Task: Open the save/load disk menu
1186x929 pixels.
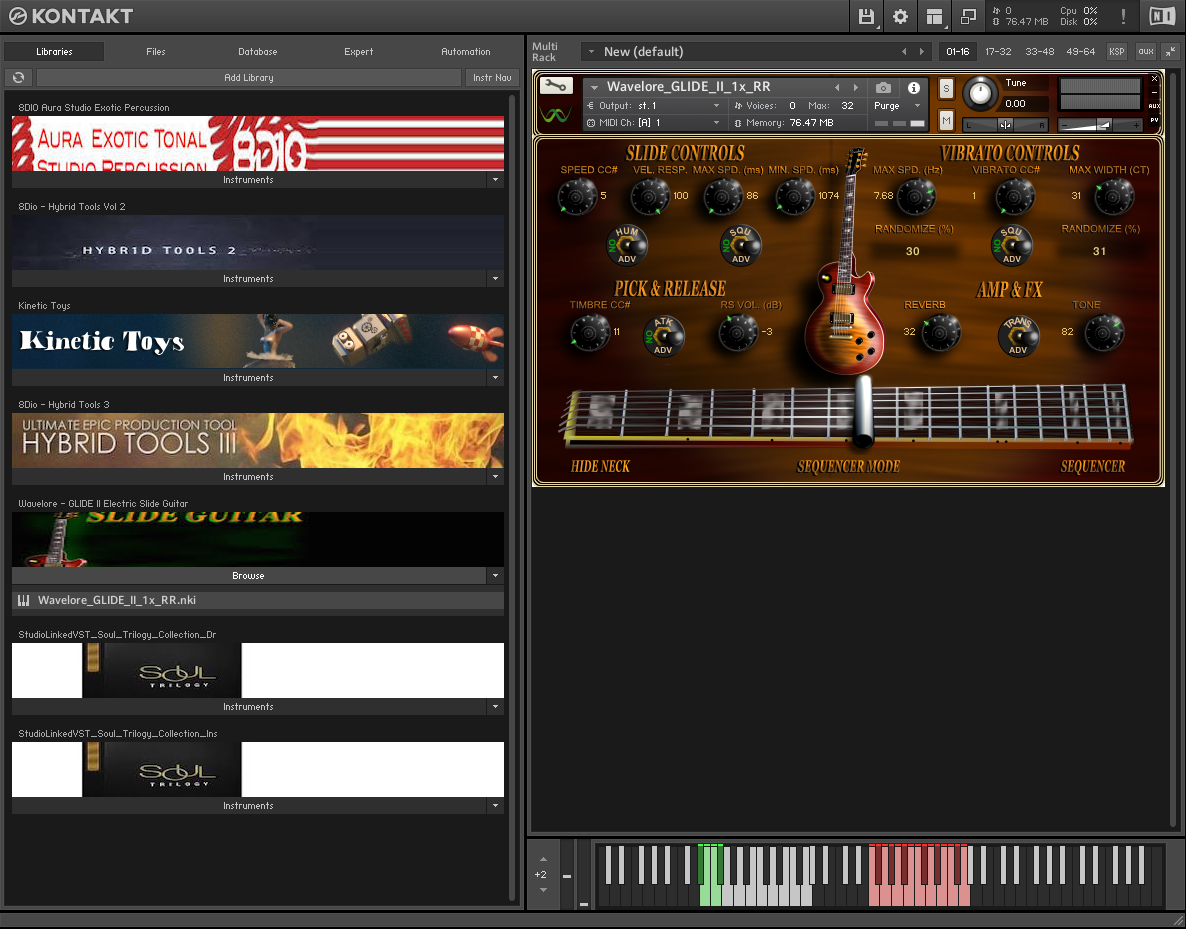Action: [867, 17]
